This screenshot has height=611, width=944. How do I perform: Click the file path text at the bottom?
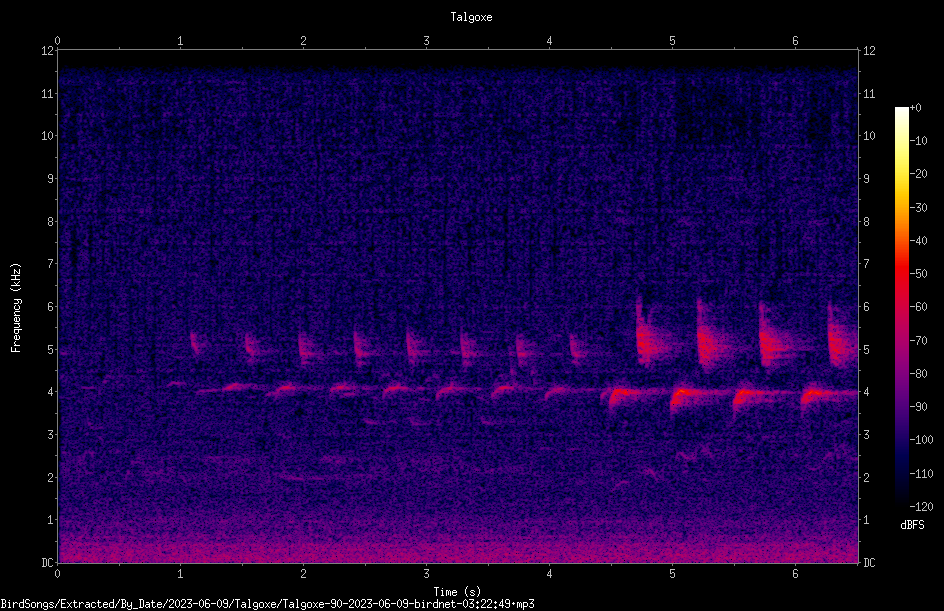267,604
